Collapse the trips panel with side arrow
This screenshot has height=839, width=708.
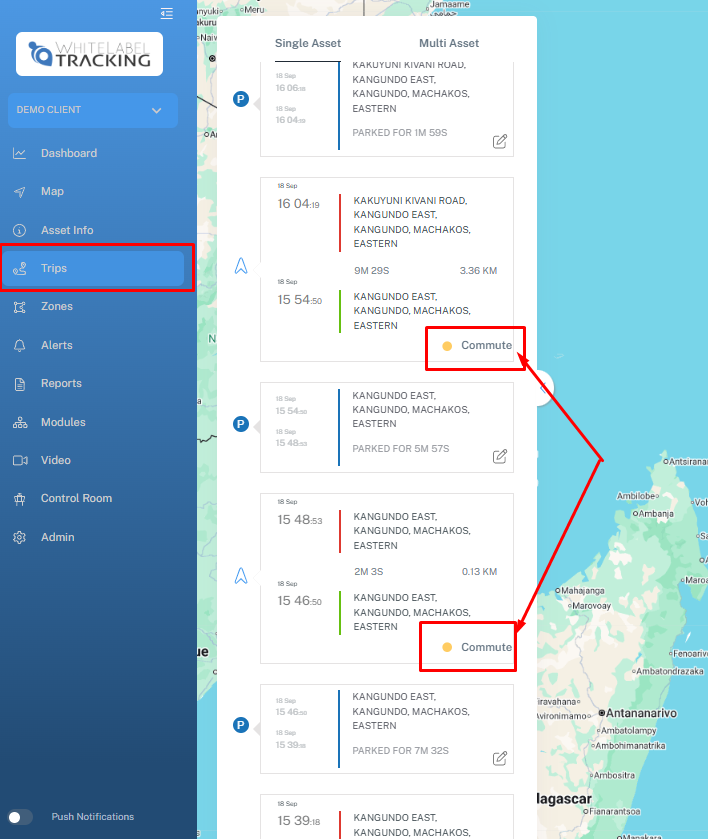click(x=543, y=389)
